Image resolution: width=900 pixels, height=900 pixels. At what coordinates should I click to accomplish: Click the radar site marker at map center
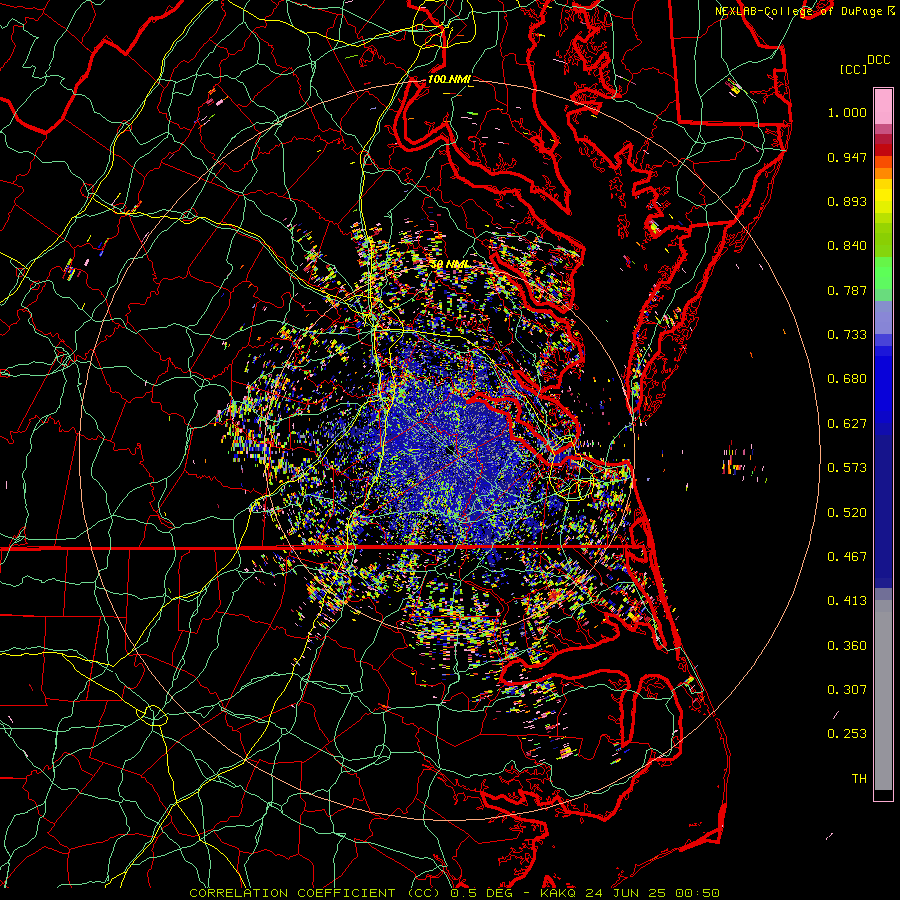450,450
